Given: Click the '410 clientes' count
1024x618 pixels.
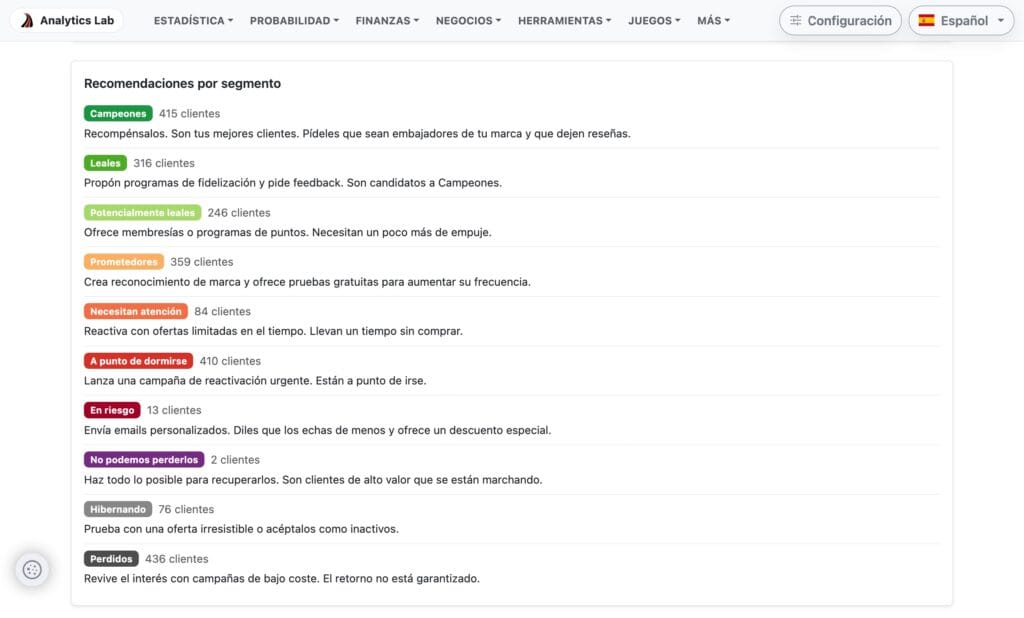Looking at the screenshot, I should pyautogui.click(x=230, y=361).
